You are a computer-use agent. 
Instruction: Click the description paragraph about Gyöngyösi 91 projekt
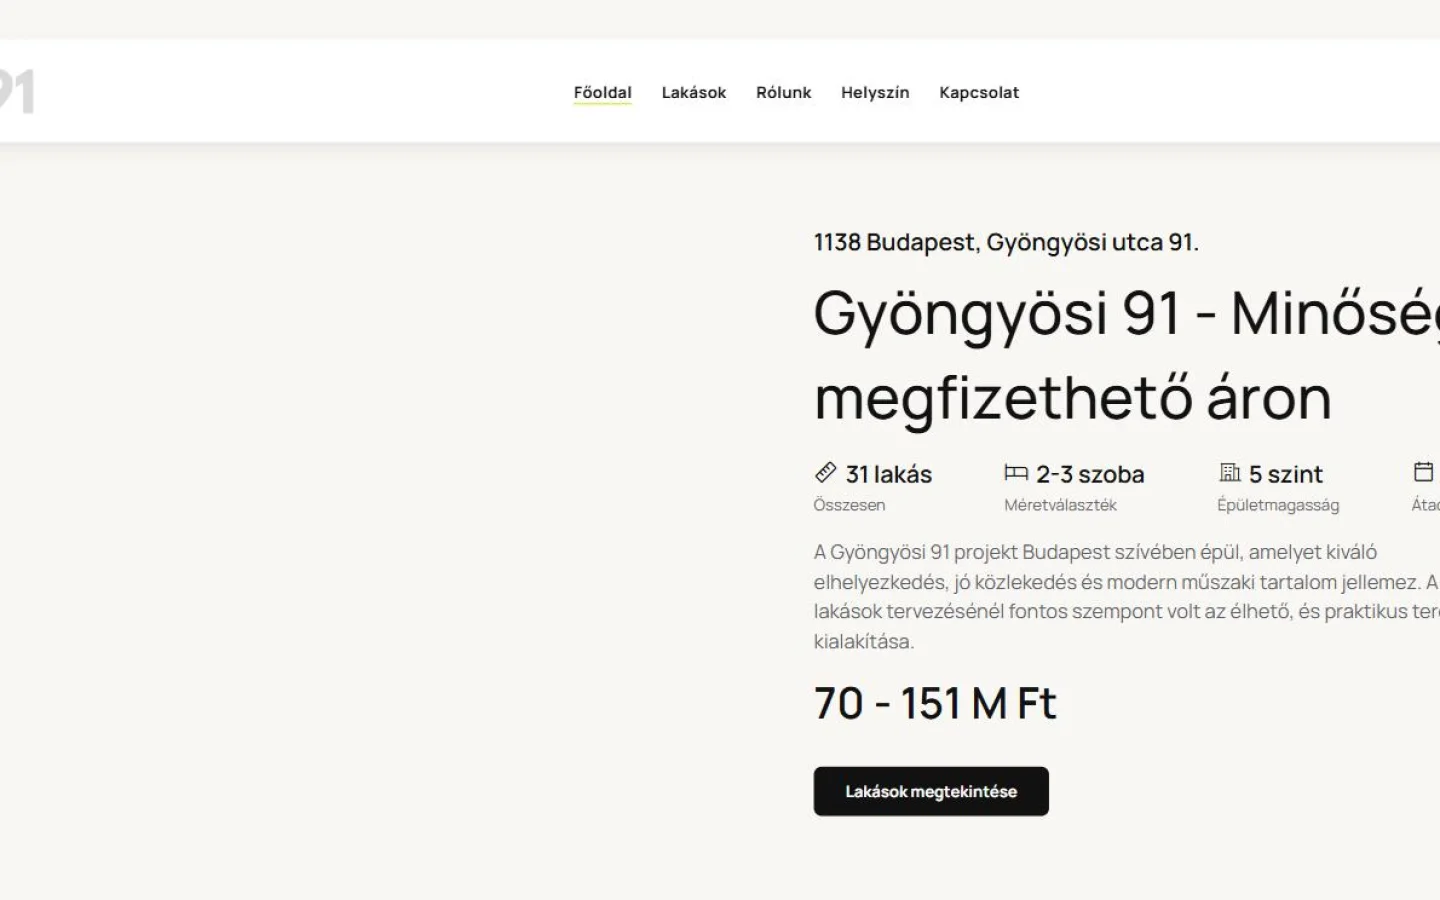(x=1127, y=596)
